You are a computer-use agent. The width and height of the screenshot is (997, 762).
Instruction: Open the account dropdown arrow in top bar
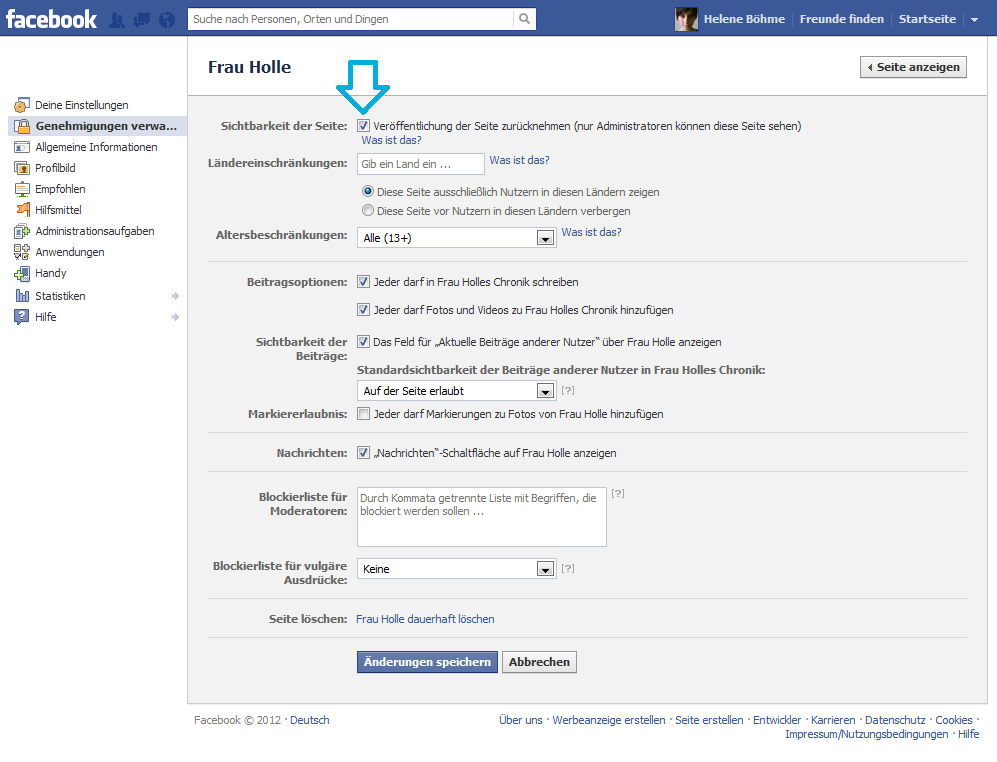click(x=974, y=20)
